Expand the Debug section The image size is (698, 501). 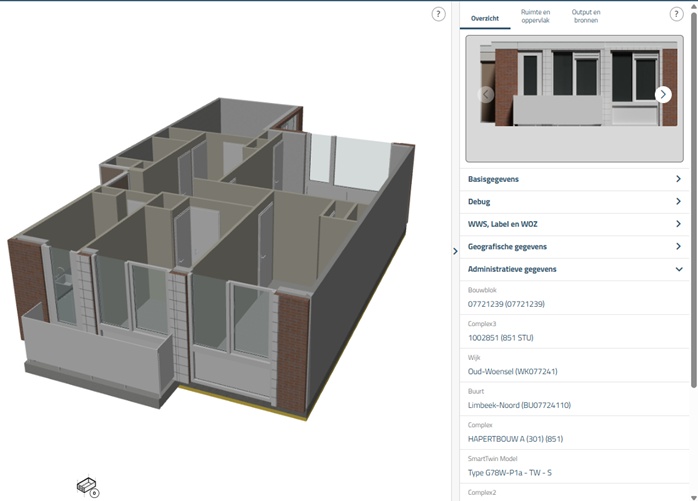[574, 202]
